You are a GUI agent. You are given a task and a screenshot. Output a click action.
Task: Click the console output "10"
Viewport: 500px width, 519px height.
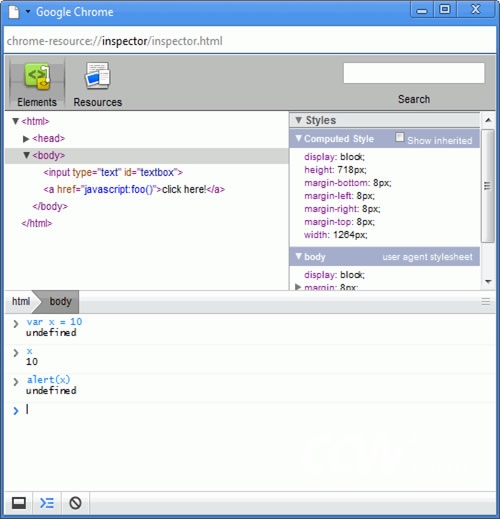pos(32,362)
